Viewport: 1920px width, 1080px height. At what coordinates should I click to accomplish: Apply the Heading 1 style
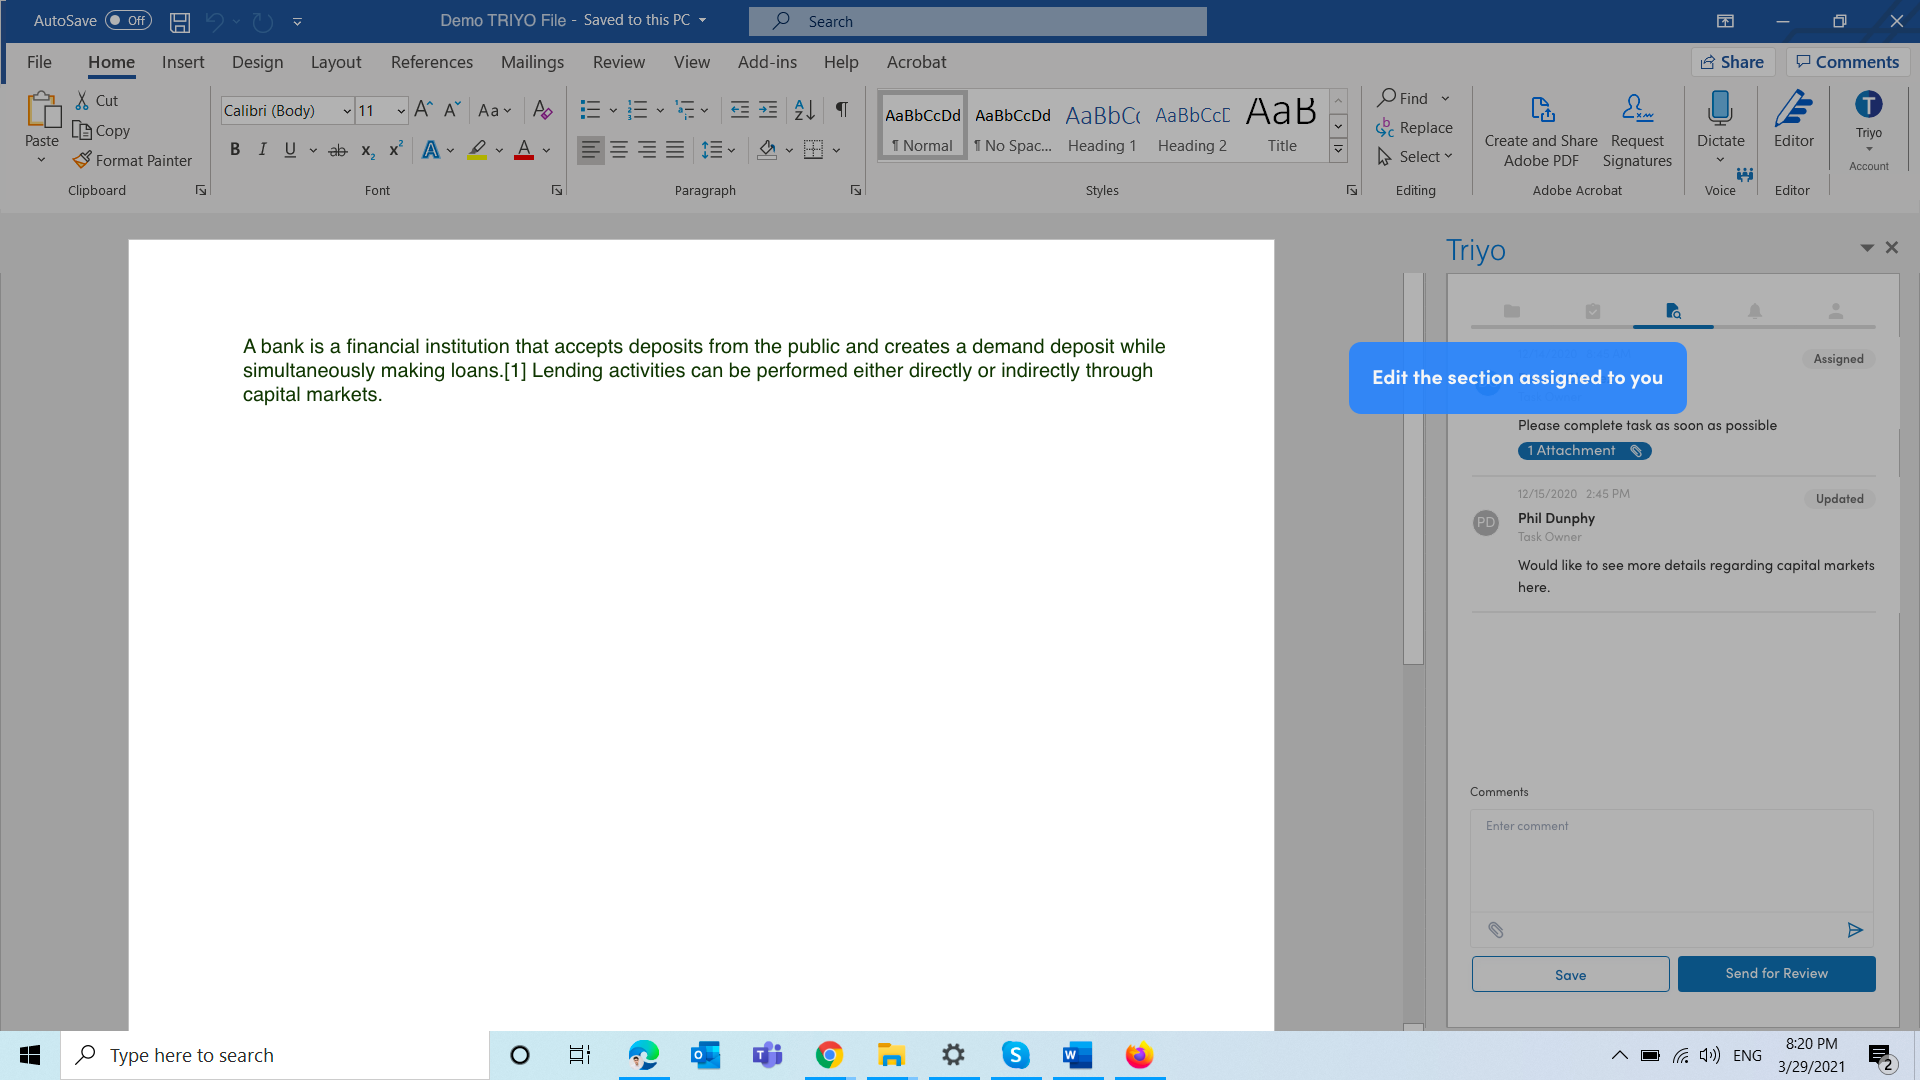pos(1102,127)
